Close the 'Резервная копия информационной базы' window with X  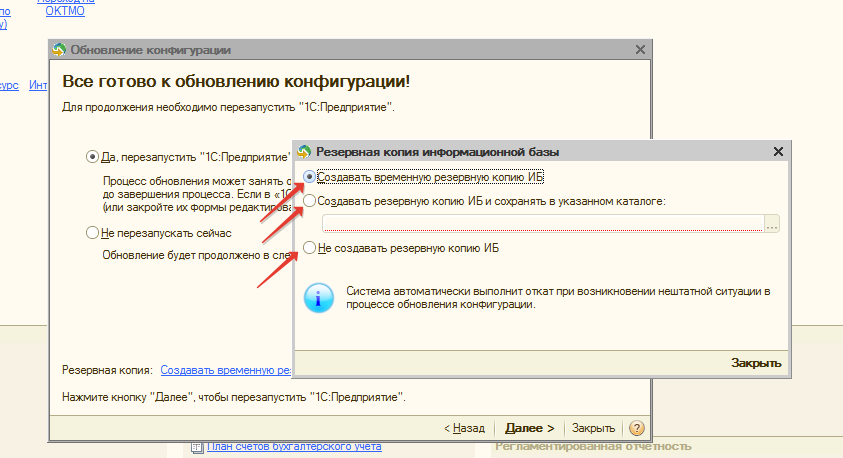click(x=777, y=152)
